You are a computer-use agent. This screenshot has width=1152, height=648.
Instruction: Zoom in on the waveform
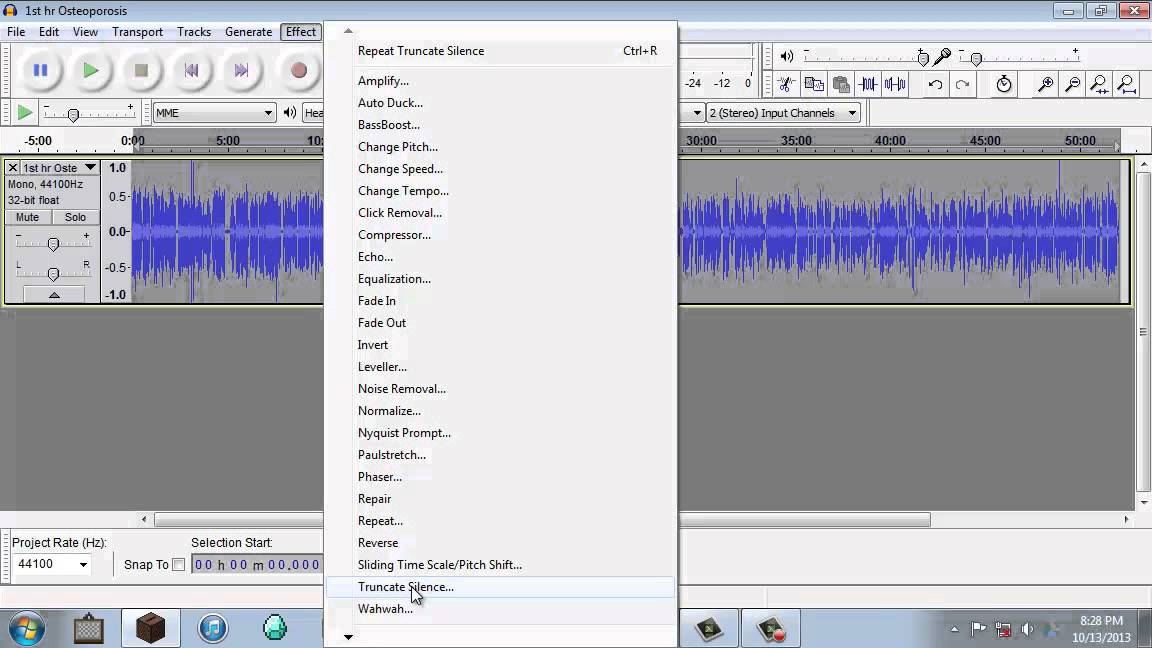click(1045, 84)
